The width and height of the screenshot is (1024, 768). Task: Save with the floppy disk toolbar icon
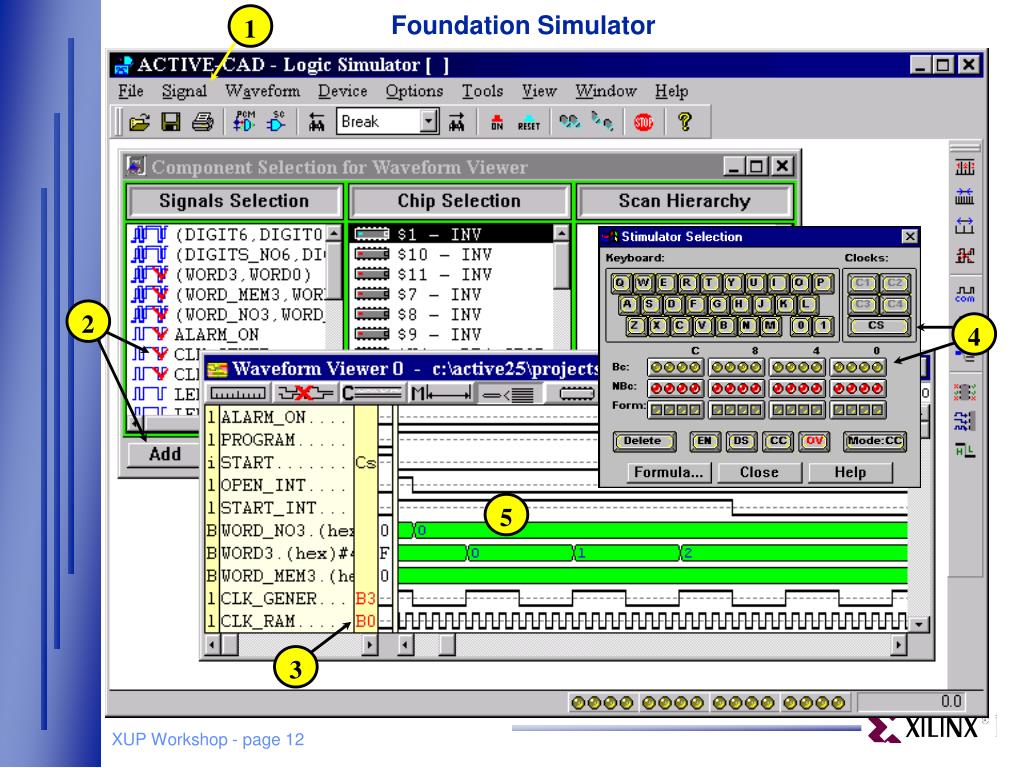pyautogui.click(x=171, y=122)
